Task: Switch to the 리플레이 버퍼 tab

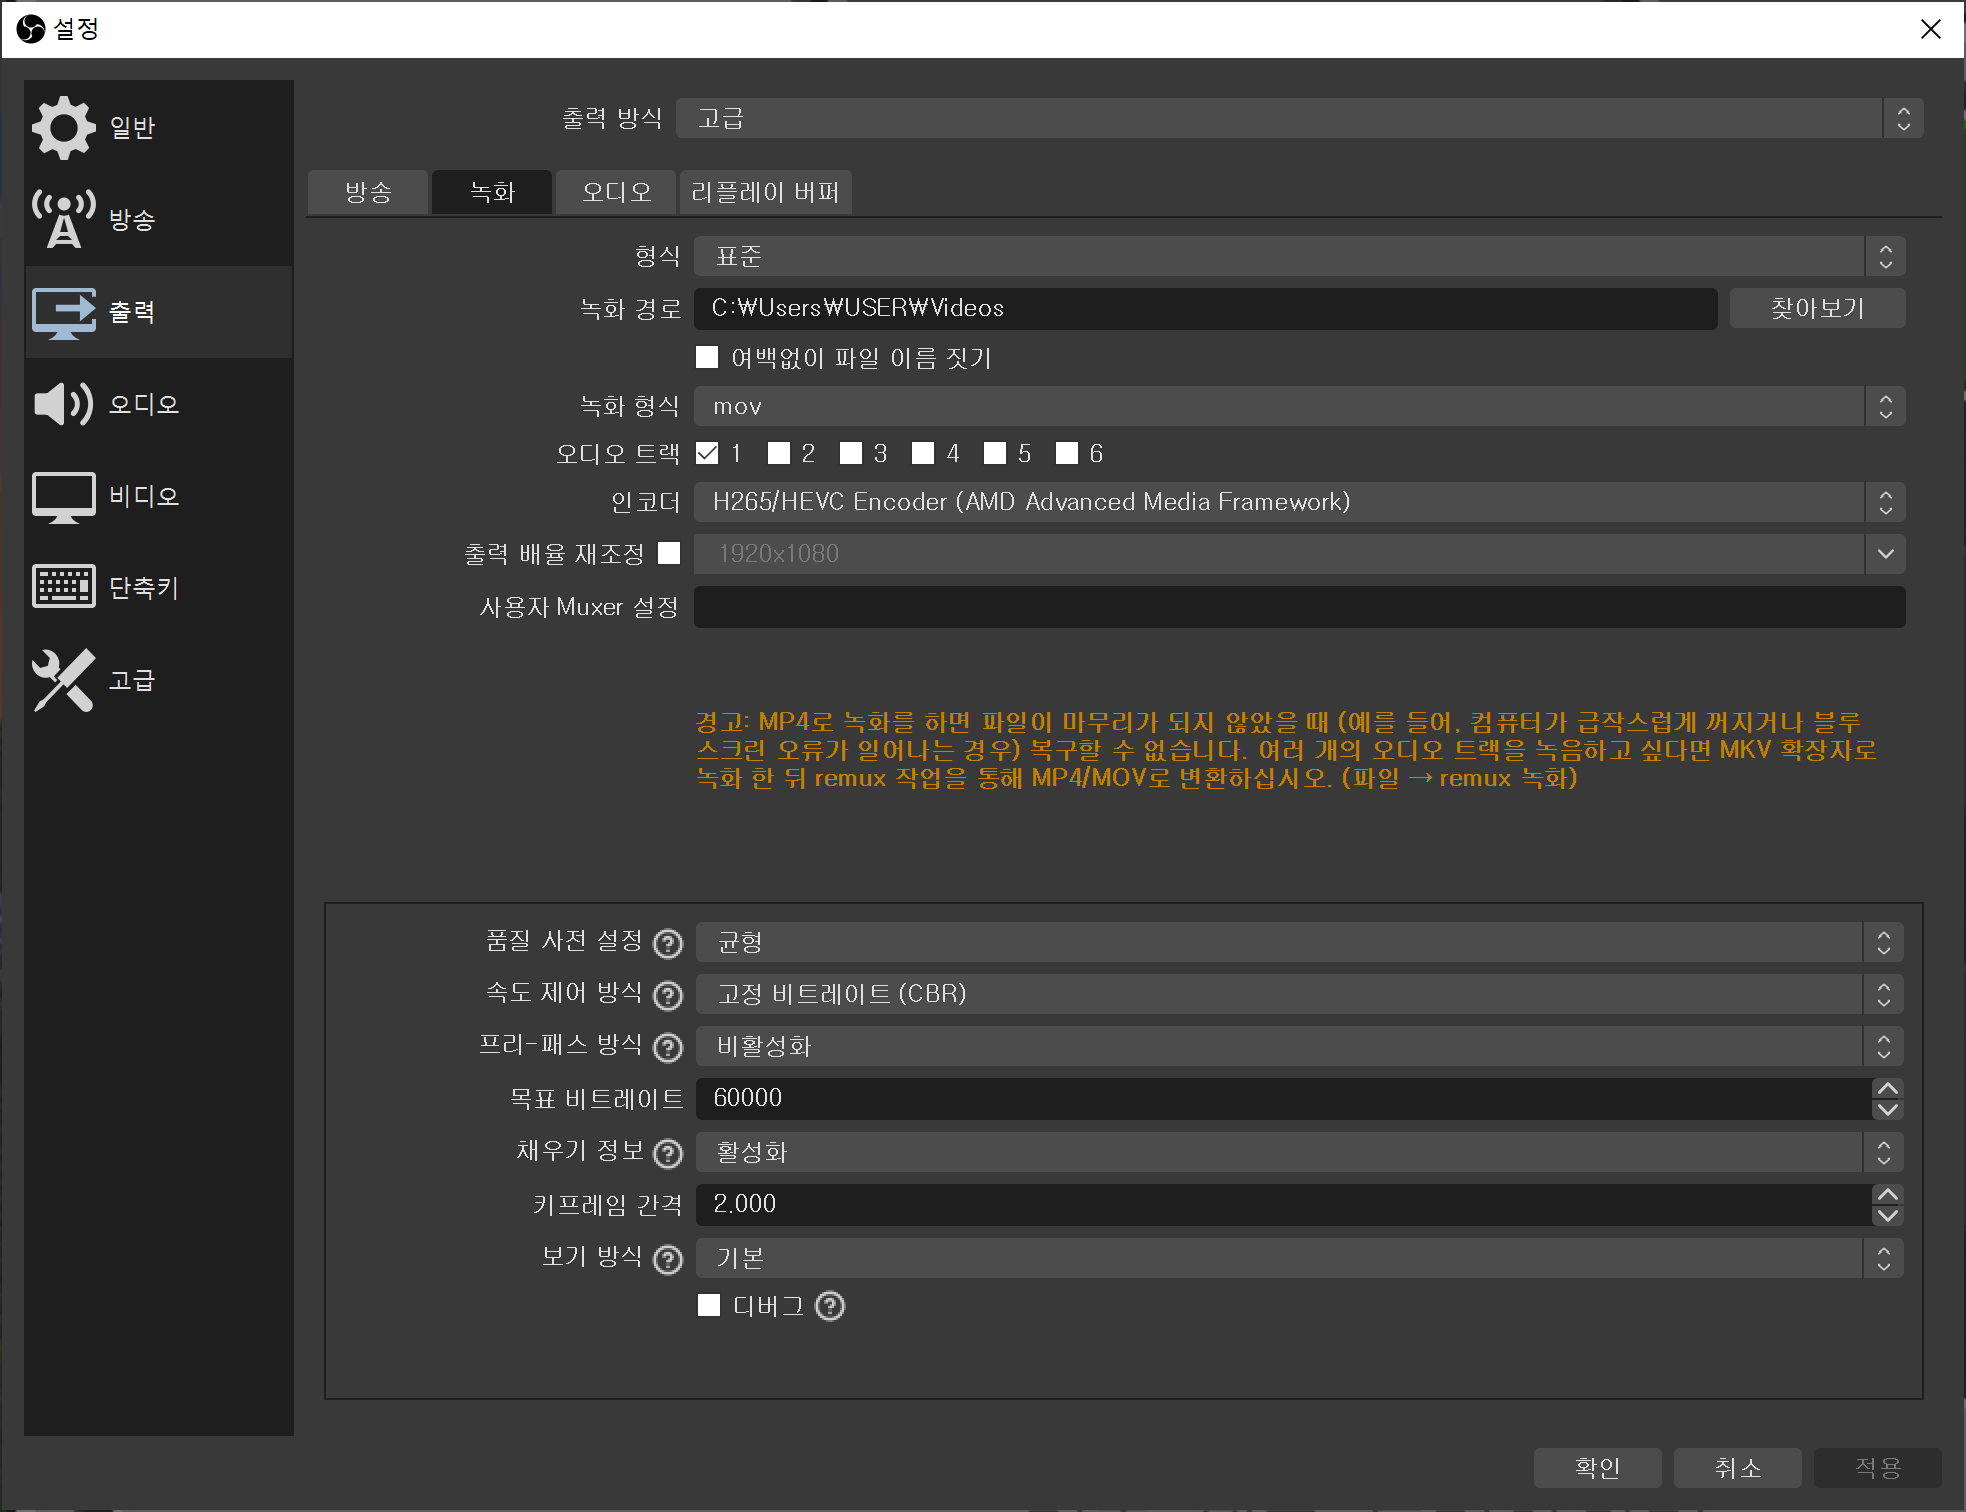Action: click(765, 192)
